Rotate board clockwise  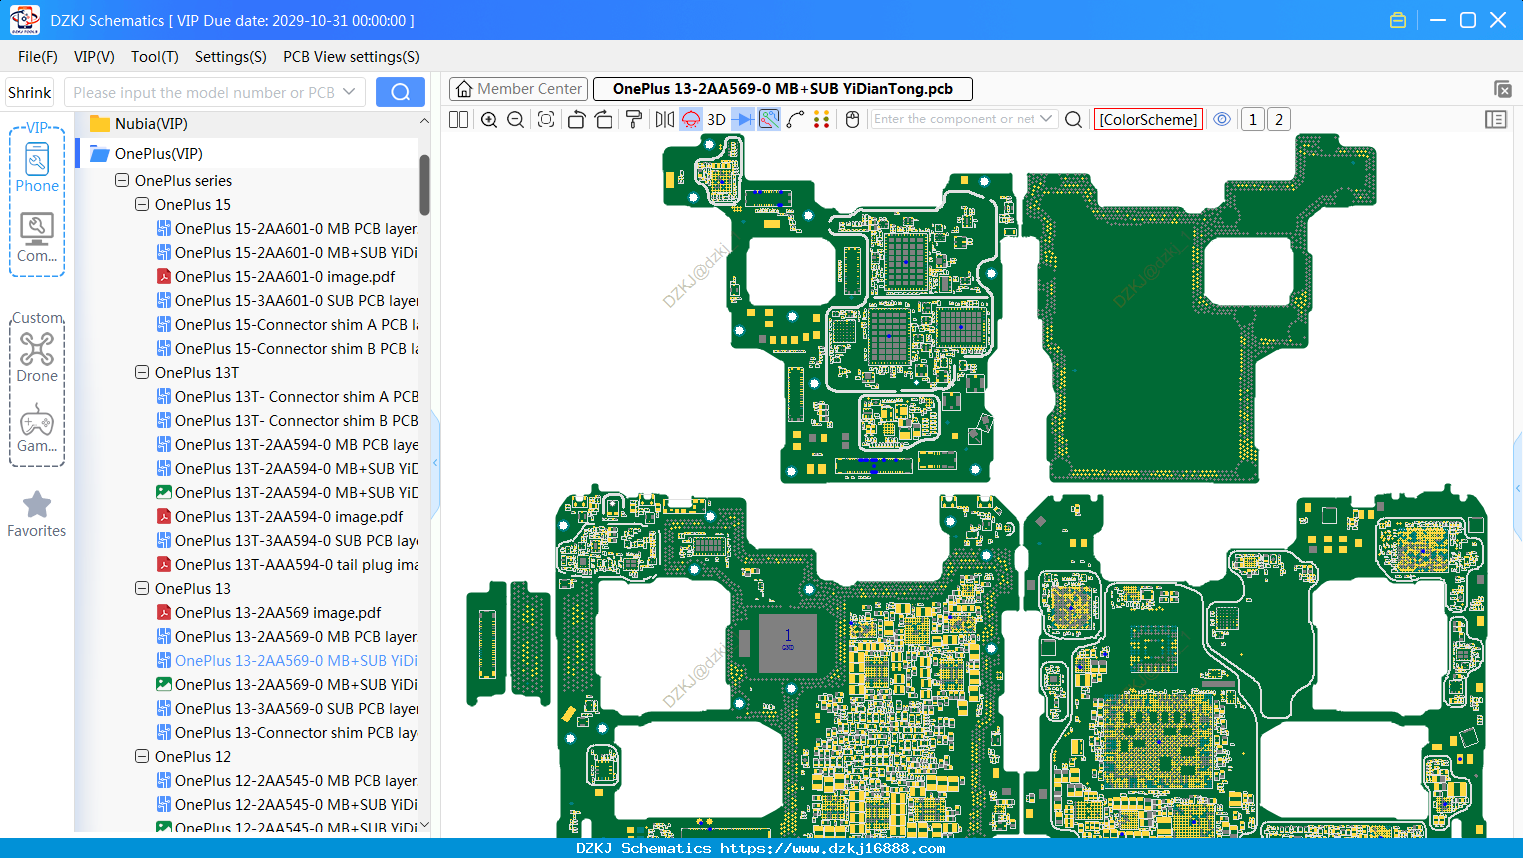[x=604, y=119]
